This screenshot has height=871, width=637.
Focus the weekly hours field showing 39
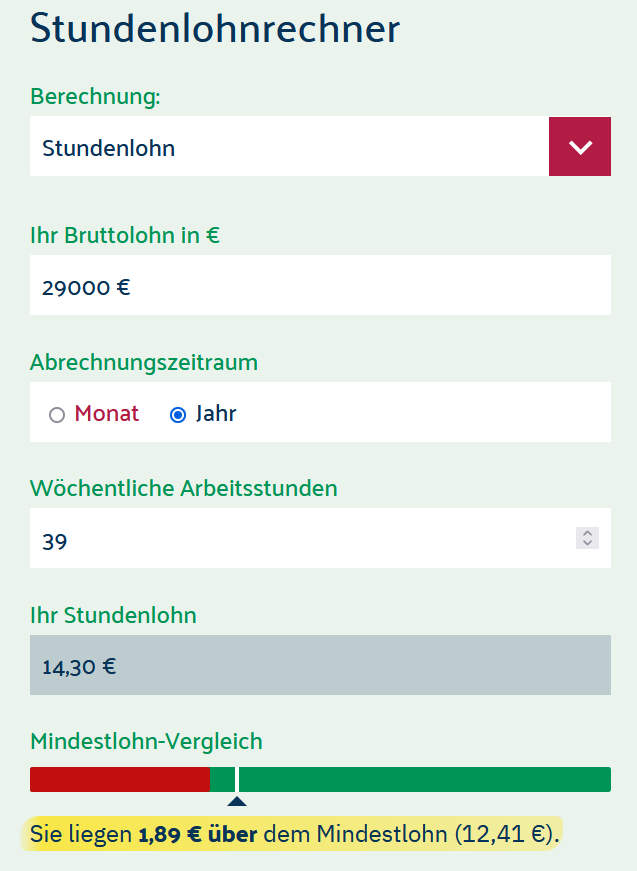click(320, 538)
